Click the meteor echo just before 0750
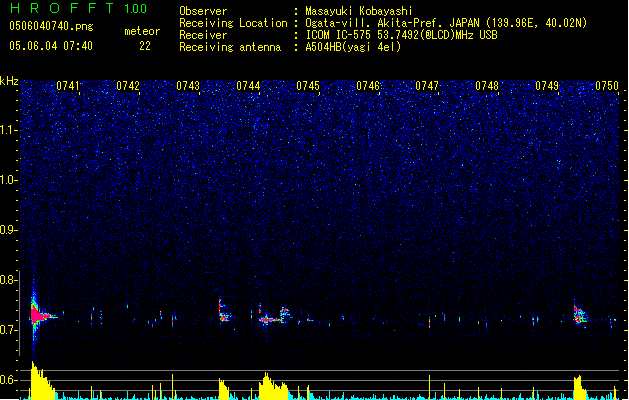The width and height of the screenshot is (629, 400). pyautogui.click(x=580, y=314)
